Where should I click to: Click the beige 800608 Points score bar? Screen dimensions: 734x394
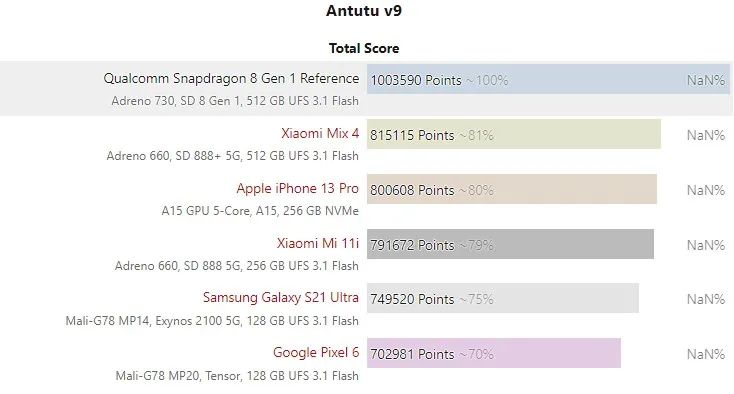point(512,189)
